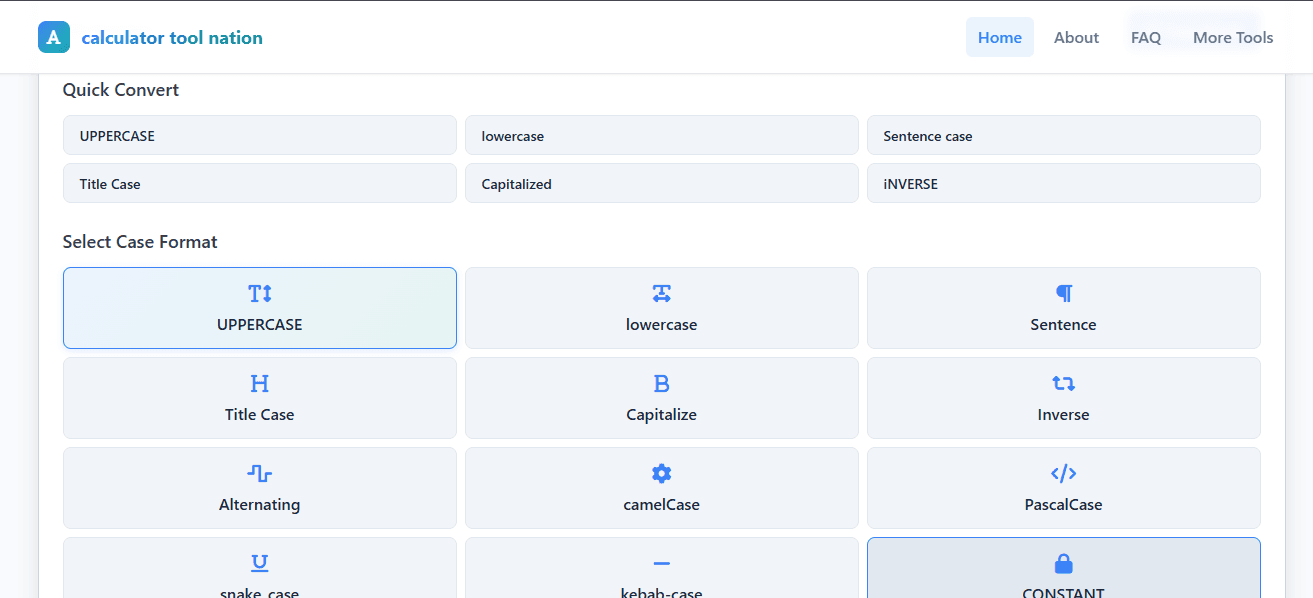This screenshot has height=598, width=1313.
Task: Click the Alternating case waveform icon
Action: (259, 473)
